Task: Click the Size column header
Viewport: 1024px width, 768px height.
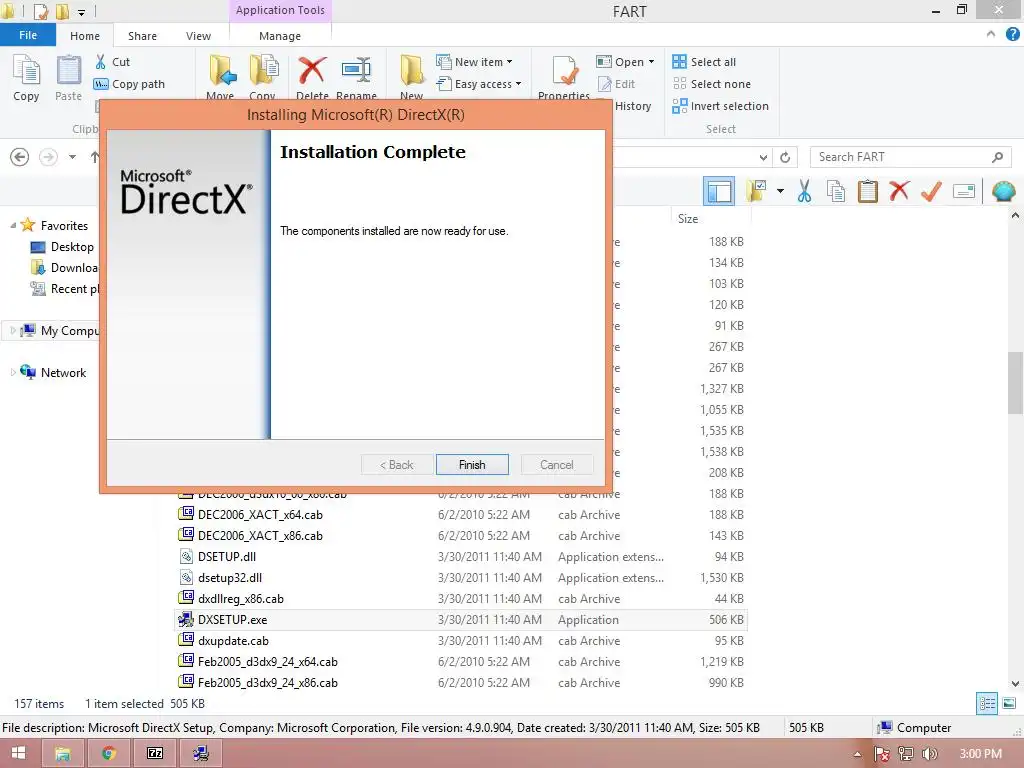Action: pyautogui.click(x=709, y=219)
